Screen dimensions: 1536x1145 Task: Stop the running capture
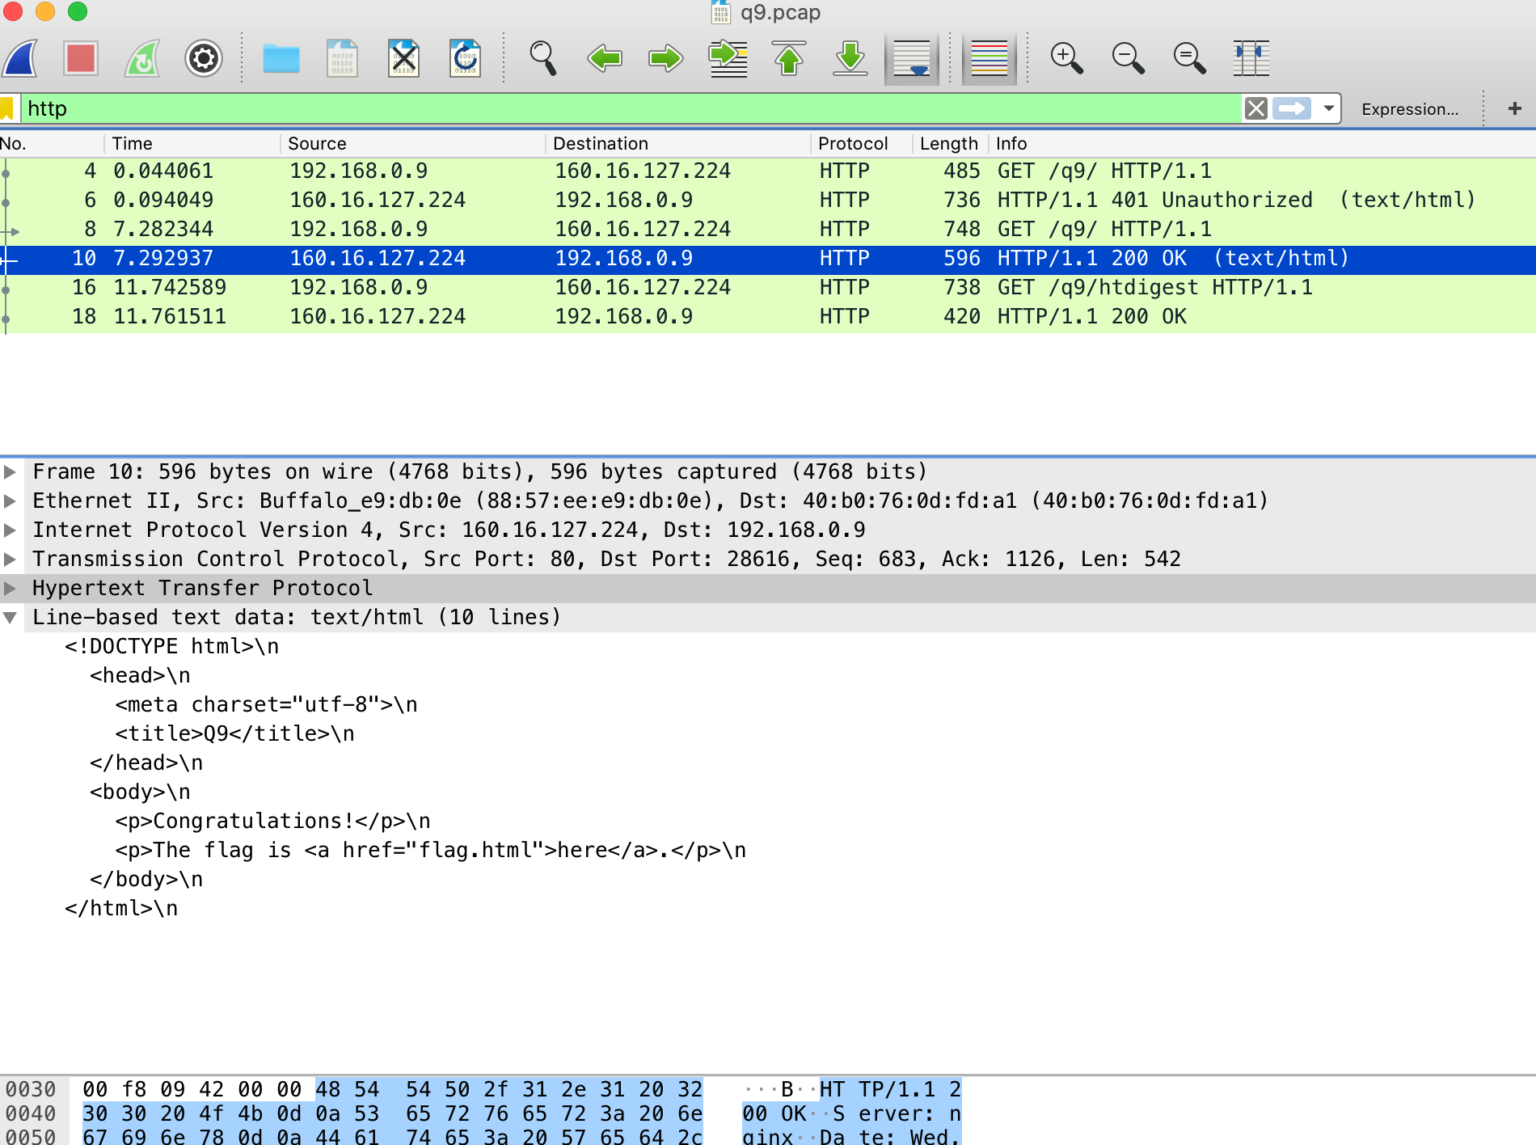coord(80,58)
